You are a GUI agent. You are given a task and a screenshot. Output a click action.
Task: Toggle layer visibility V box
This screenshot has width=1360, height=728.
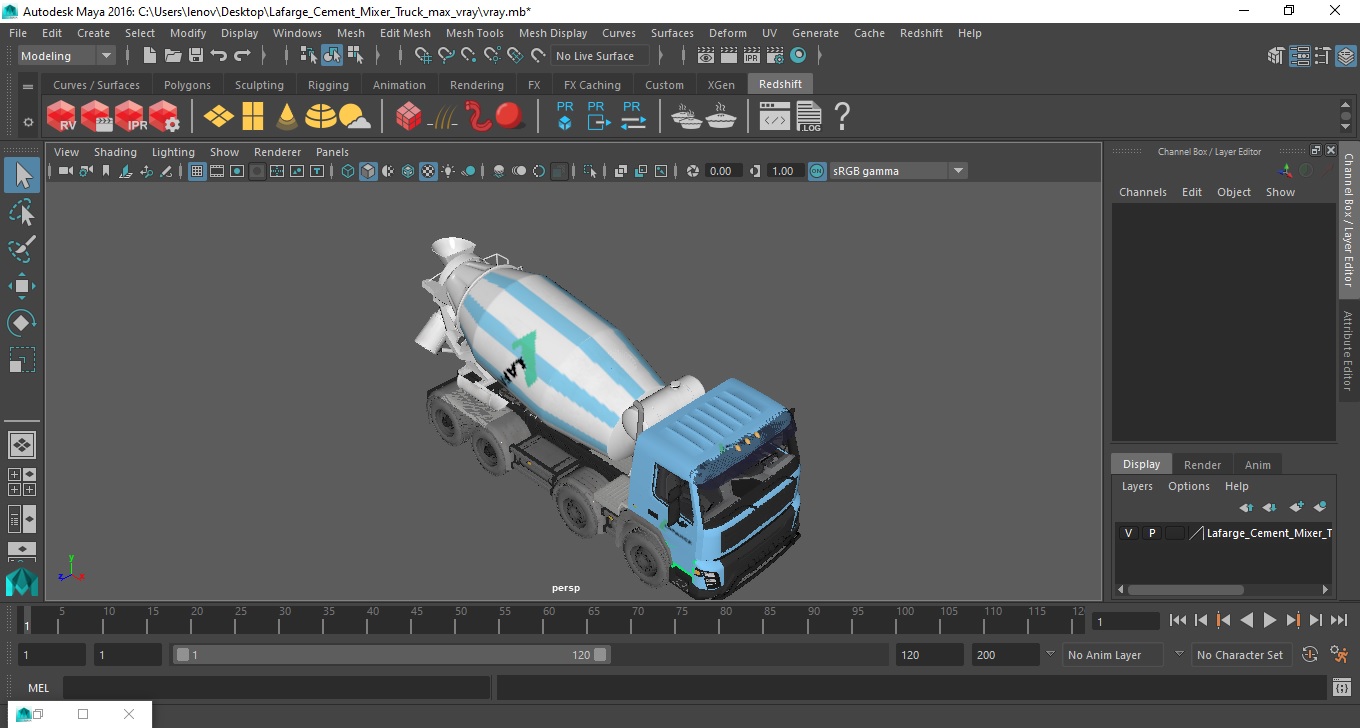[x=1128, y=533]
